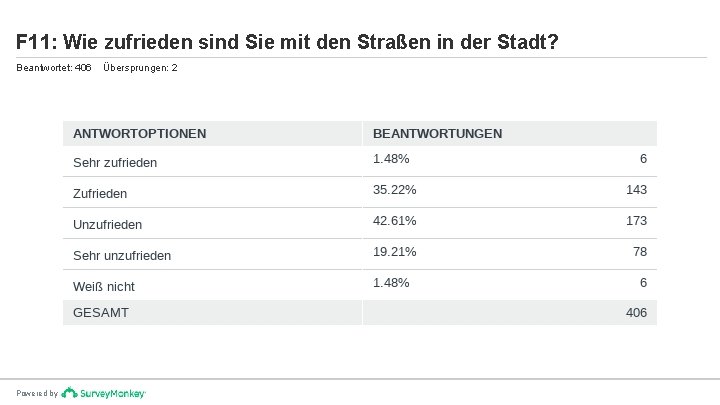This screenshot has height=405, width=720.
Task: Select the Zufrieden row label
Action: 100,194
